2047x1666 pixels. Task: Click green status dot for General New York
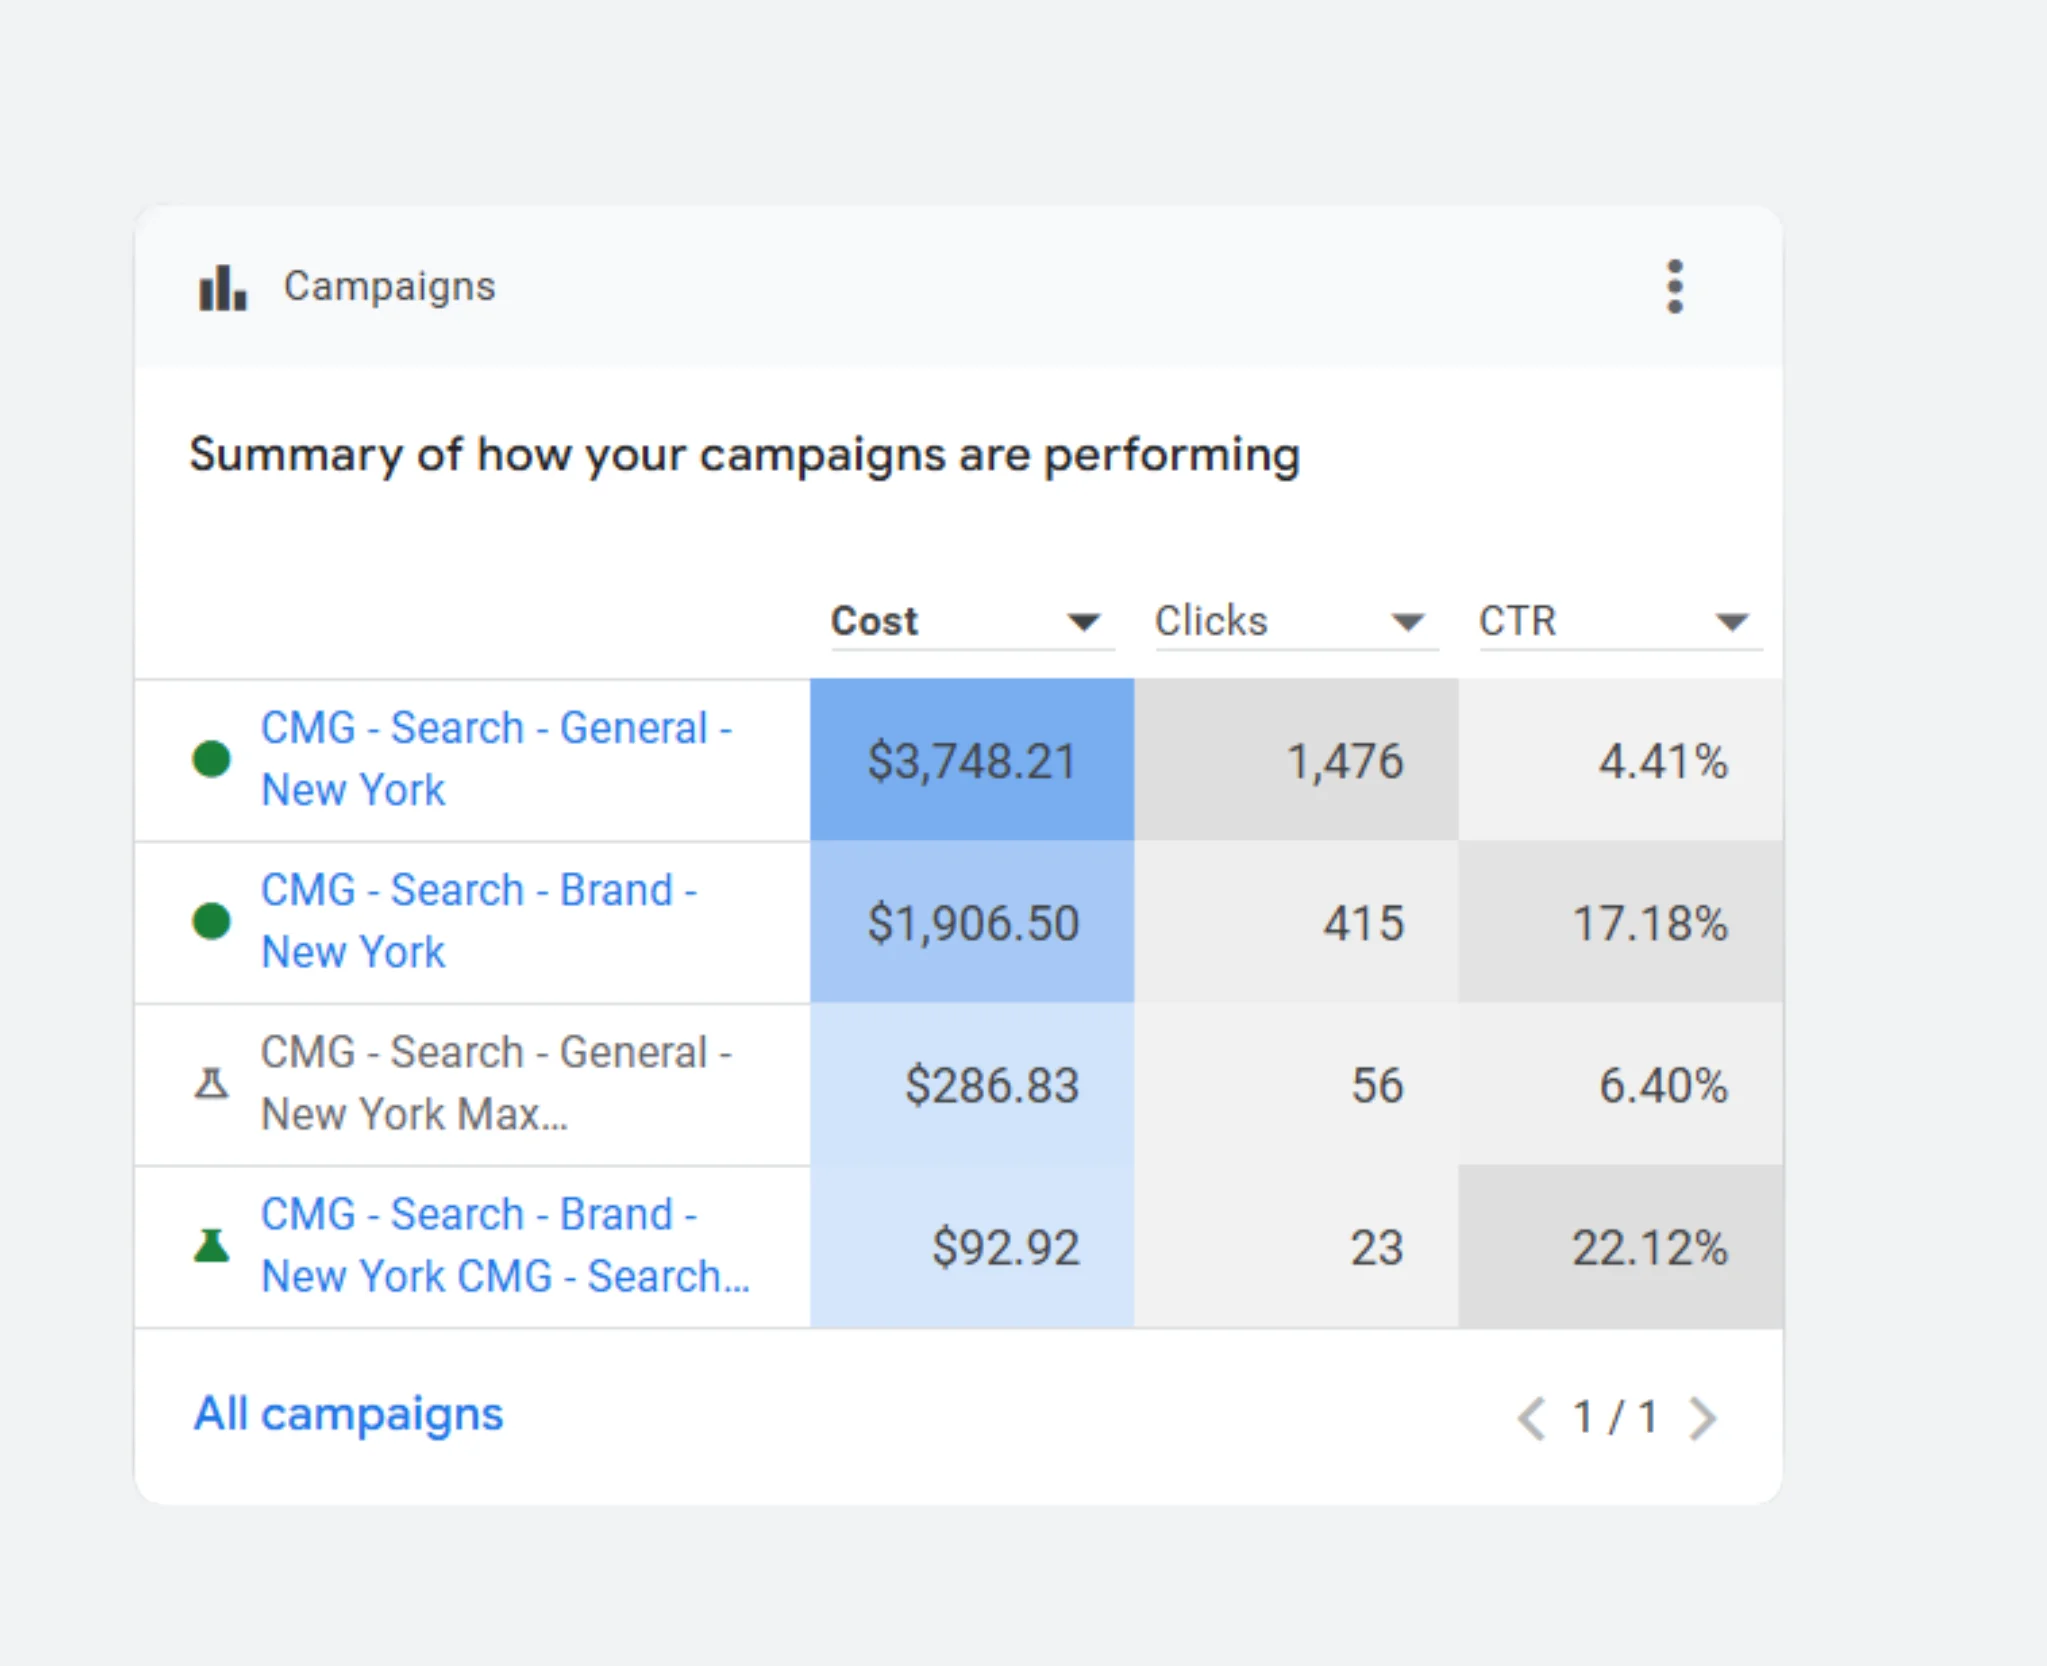pyautogui.click(x=211, y=759)
